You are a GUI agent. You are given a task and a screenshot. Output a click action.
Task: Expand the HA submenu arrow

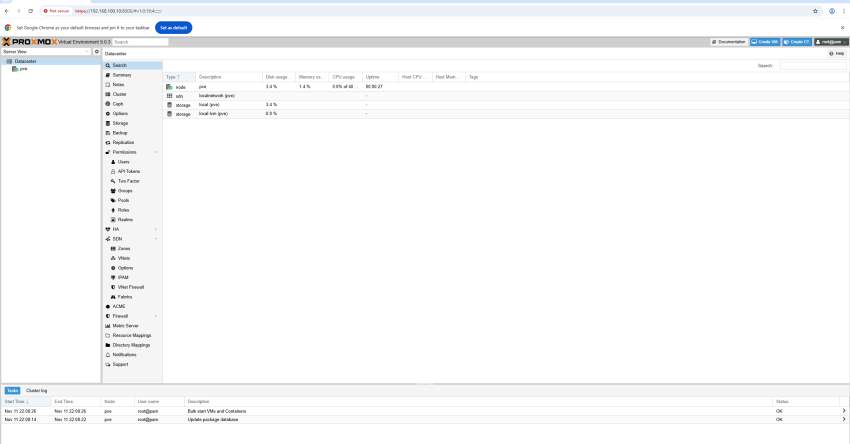[156, 229]
